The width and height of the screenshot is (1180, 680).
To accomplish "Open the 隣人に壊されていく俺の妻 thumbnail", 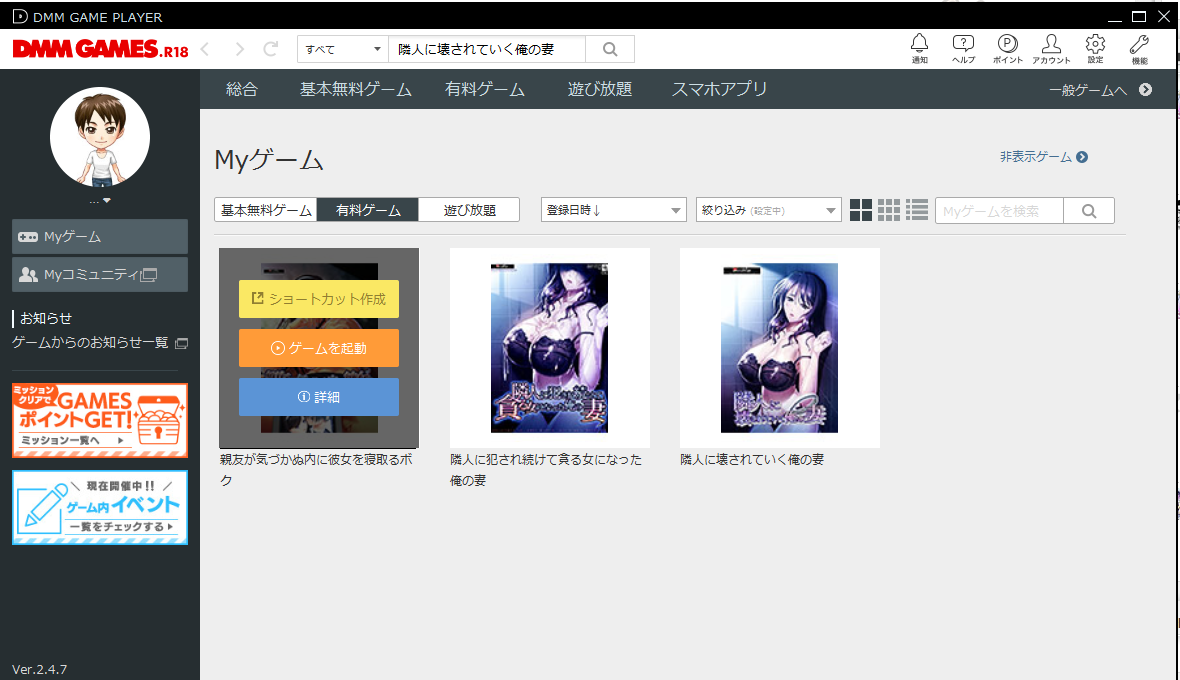I will click(780, 348).
